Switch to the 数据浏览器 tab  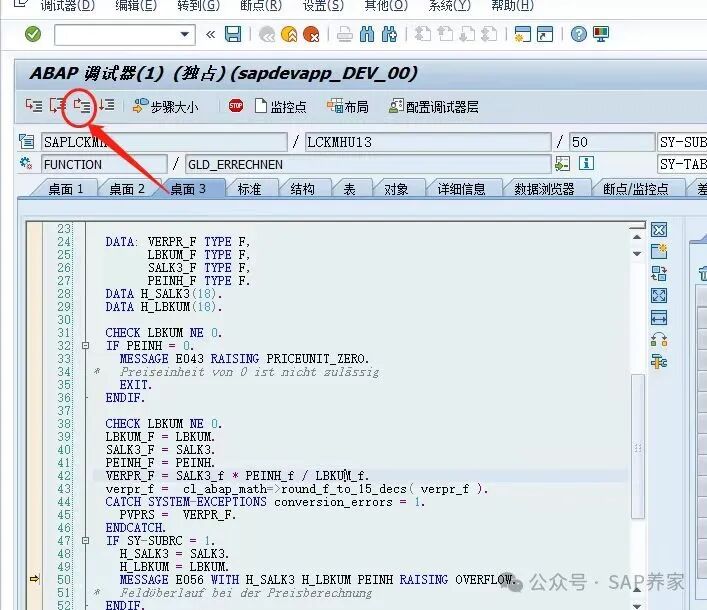pos(544,189)
